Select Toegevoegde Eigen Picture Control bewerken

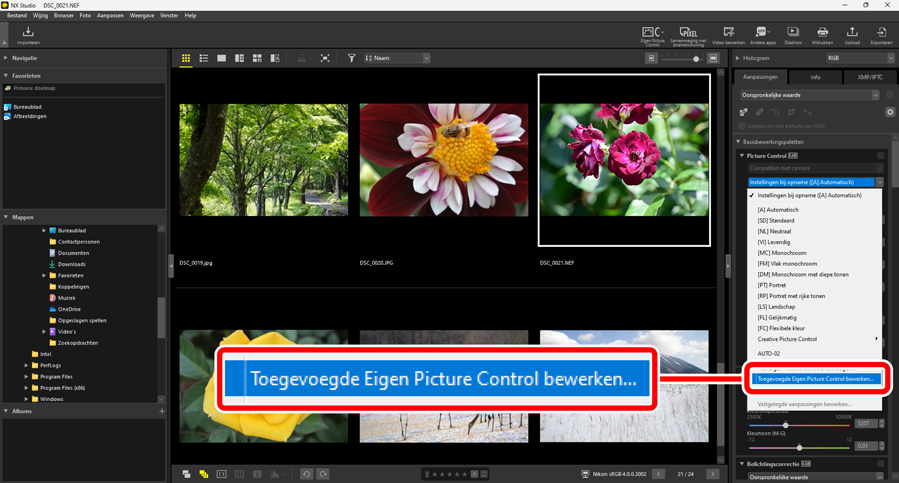coord(815,379)
